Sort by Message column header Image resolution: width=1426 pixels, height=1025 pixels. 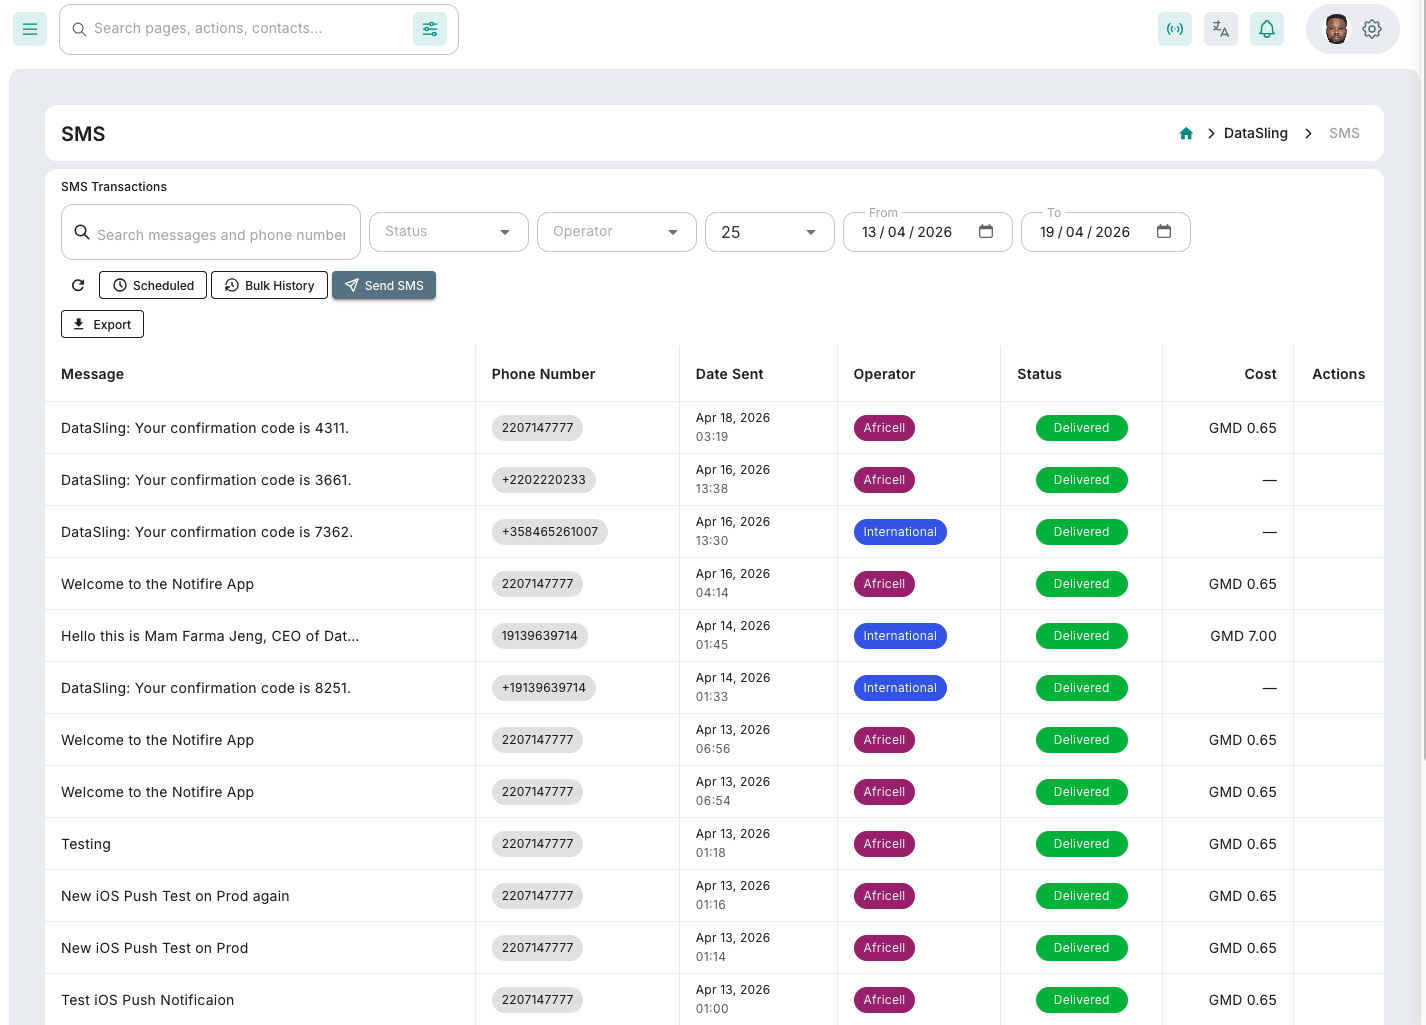pyautogui.click(x=92, y=374)
